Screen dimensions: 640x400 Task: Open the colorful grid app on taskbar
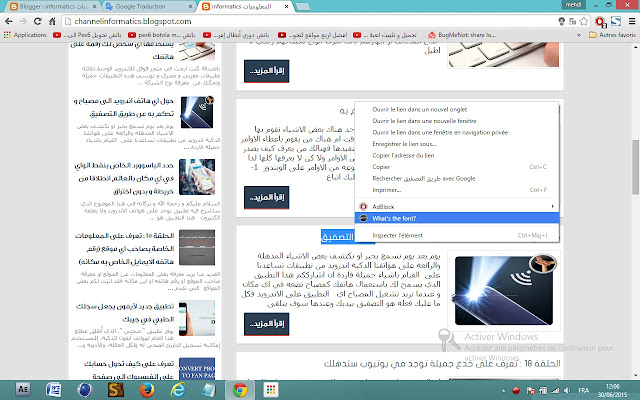[271, 390]
